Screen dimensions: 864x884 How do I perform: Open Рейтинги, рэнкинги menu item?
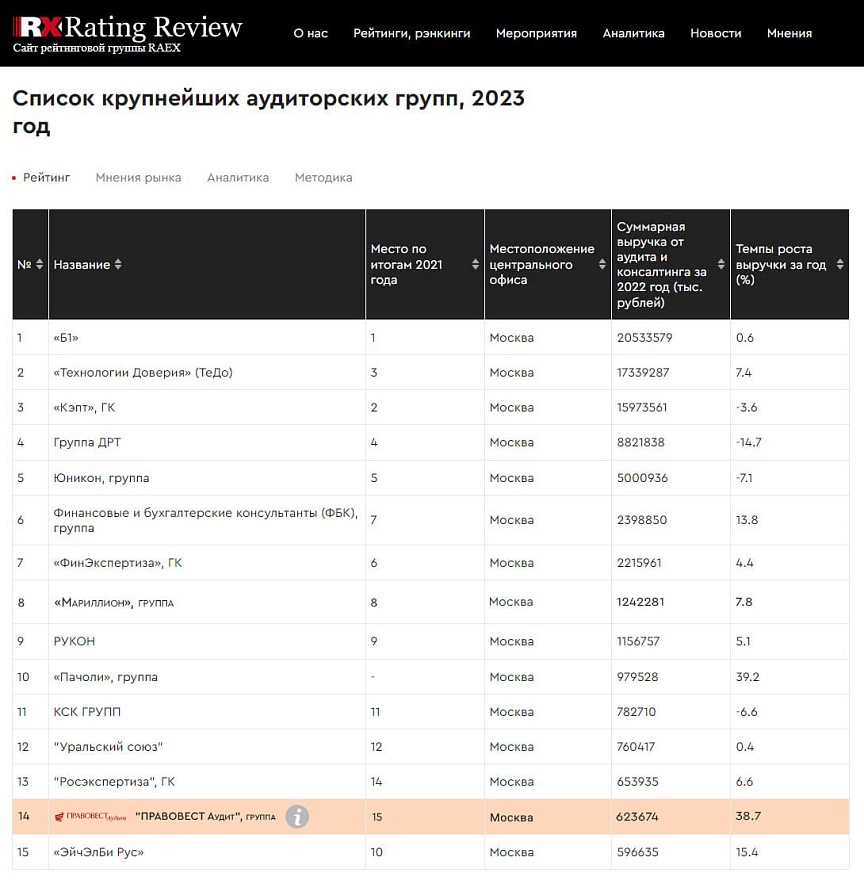(x=411, y=33)
